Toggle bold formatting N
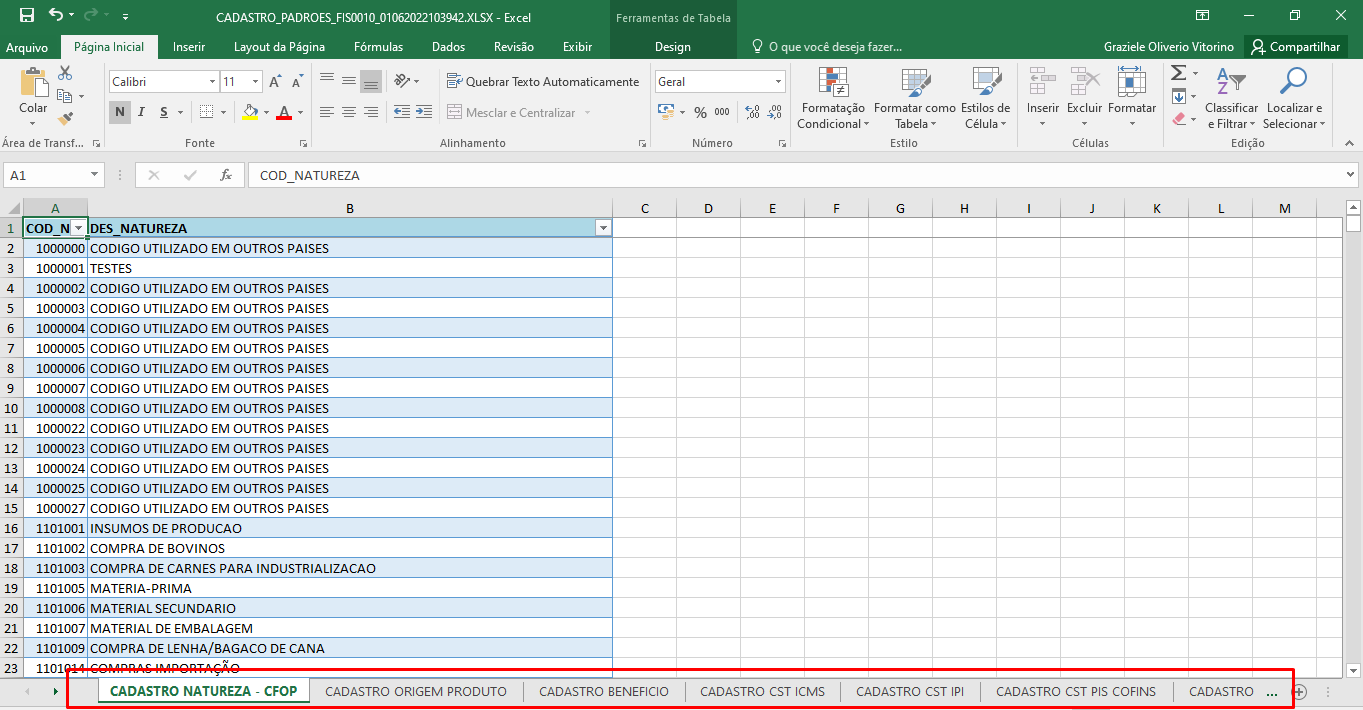This screenshot has width=1363, height=710. 120,112
